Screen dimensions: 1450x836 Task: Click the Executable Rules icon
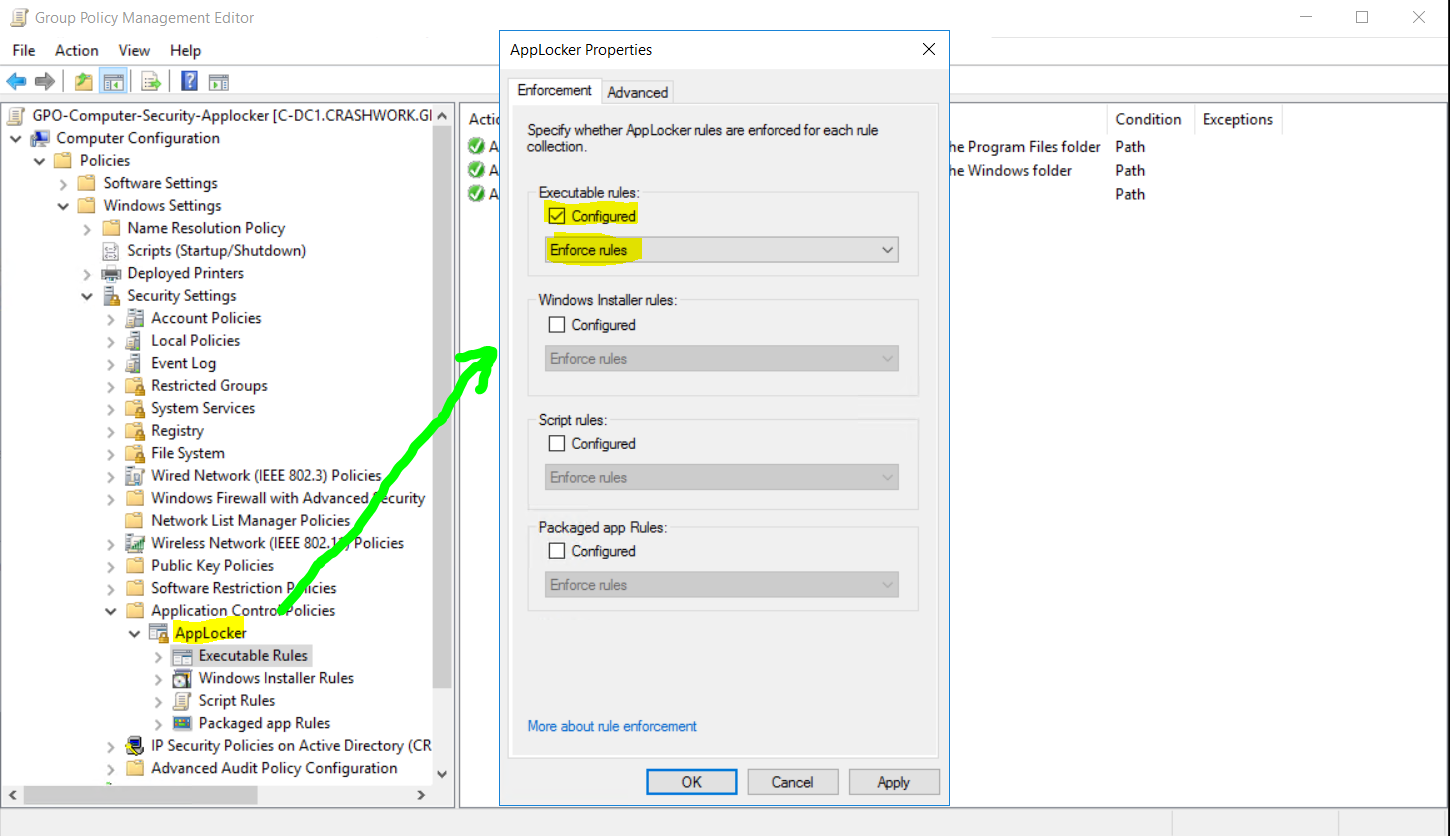182,656
